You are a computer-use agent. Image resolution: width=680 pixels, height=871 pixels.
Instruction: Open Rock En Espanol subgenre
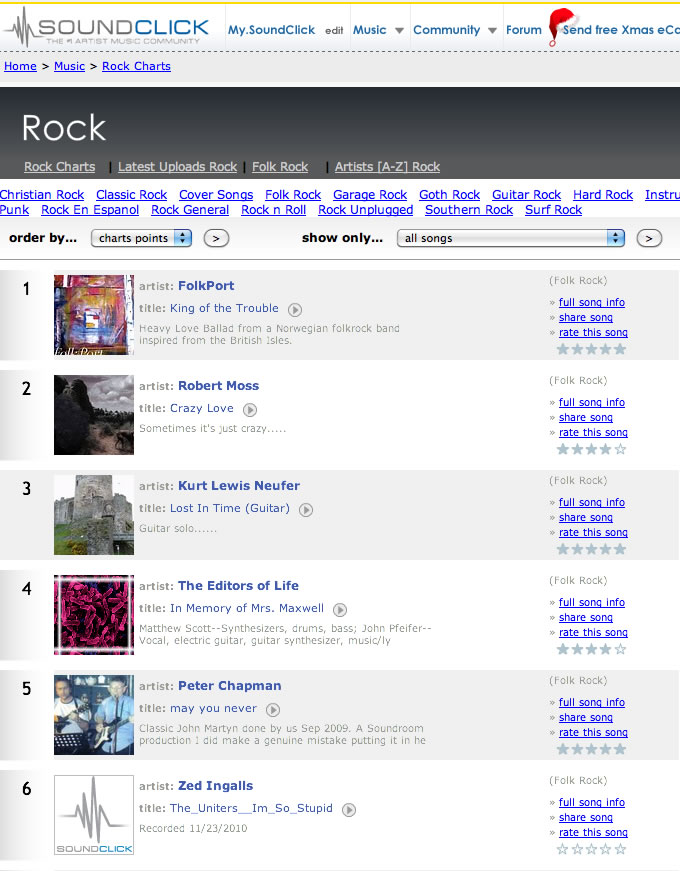point(90,210)
